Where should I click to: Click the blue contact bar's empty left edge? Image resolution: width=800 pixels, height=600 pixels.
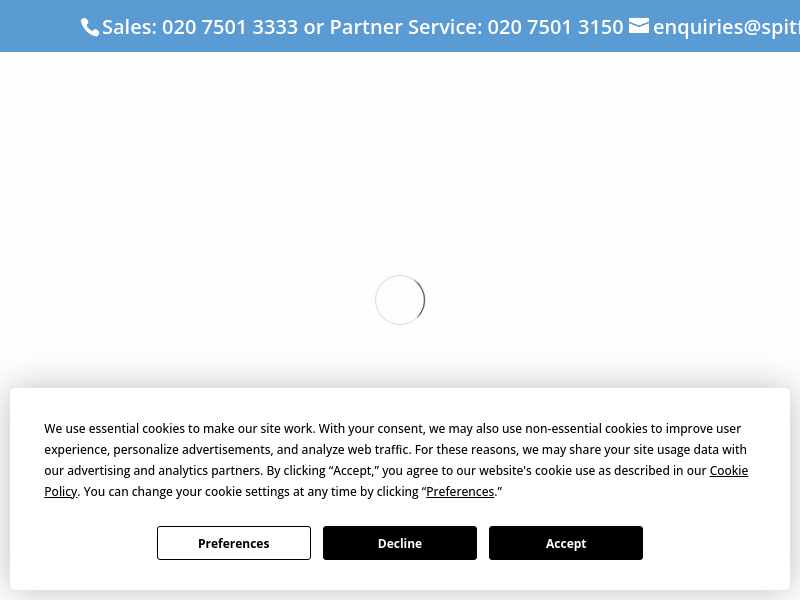coord(38,26)
